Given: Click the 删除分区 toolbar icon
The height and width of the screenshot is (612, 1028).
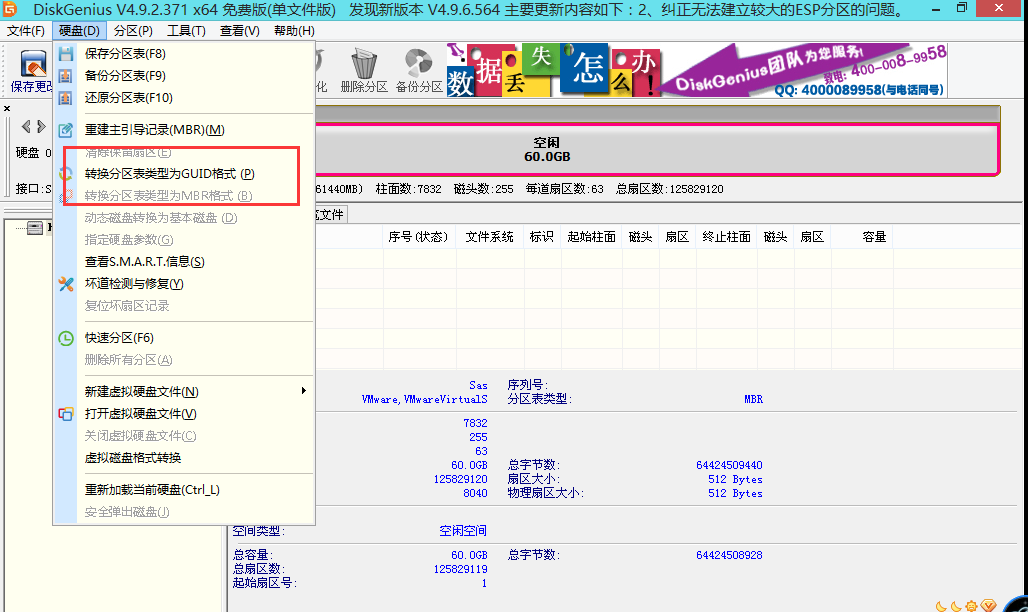Looking at the screenshot, I should pos(364,71).
